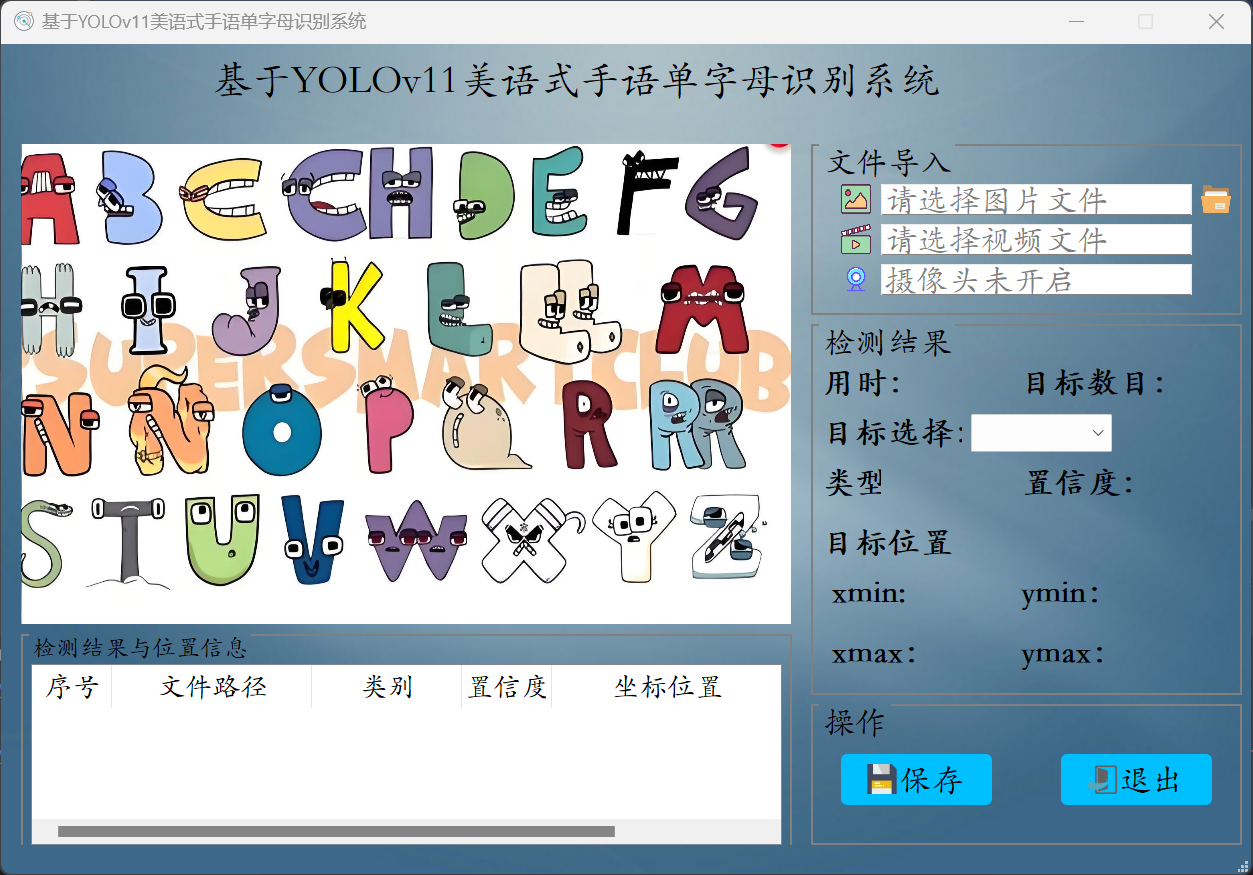Image resolution: width=1253 pixels, height=875 pixels.
Task: Click the xmin label
Action: pos(869,594)
